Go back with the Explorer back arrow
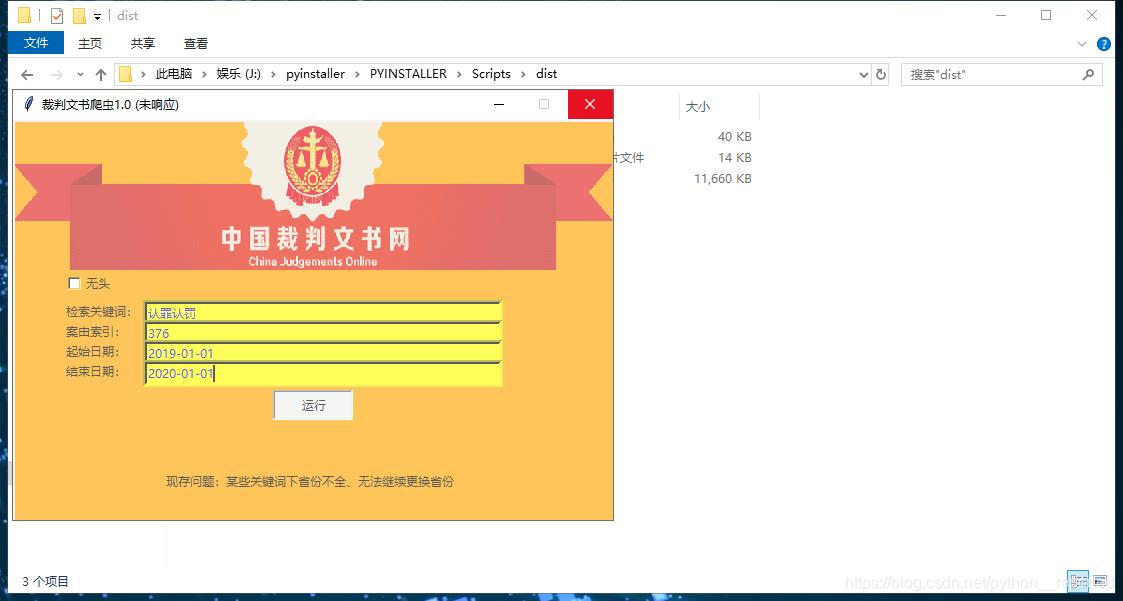Image resolution: width=1123 pixels, height=601 pixels. coord(27,74)
